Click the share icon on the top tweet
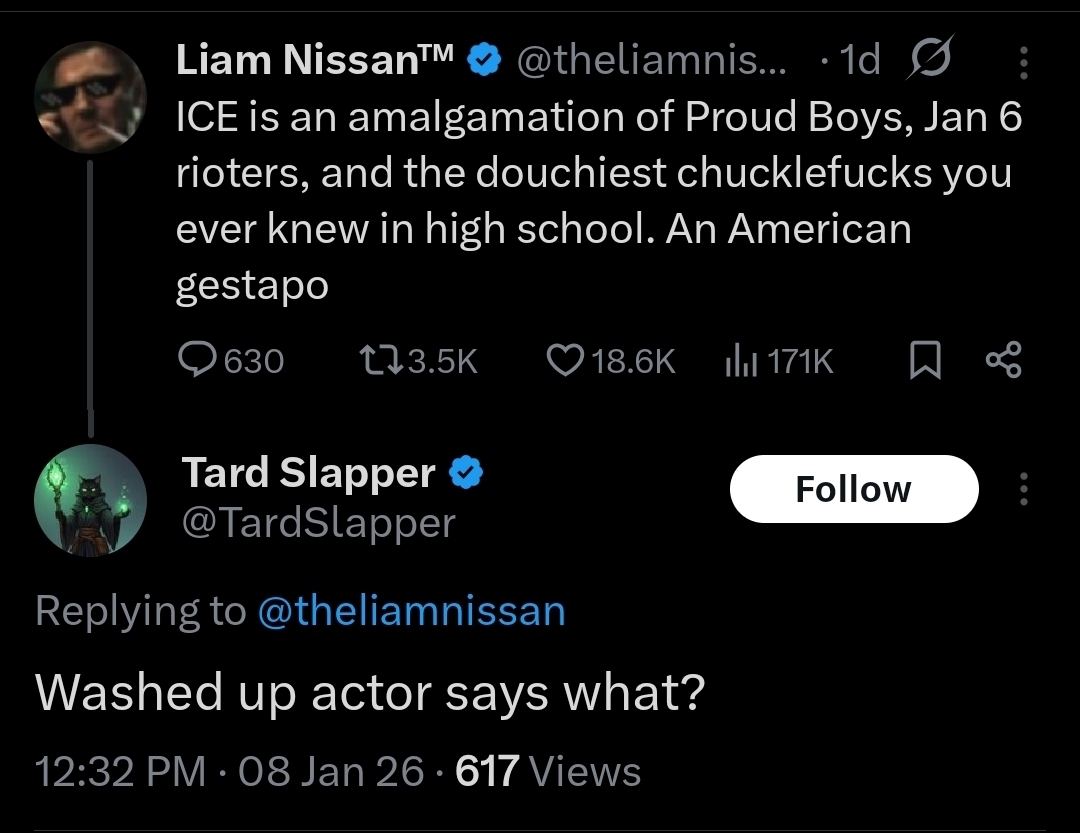This screenshot has width=1080, height=833. pyautogui.click(x=1003, y=360)
